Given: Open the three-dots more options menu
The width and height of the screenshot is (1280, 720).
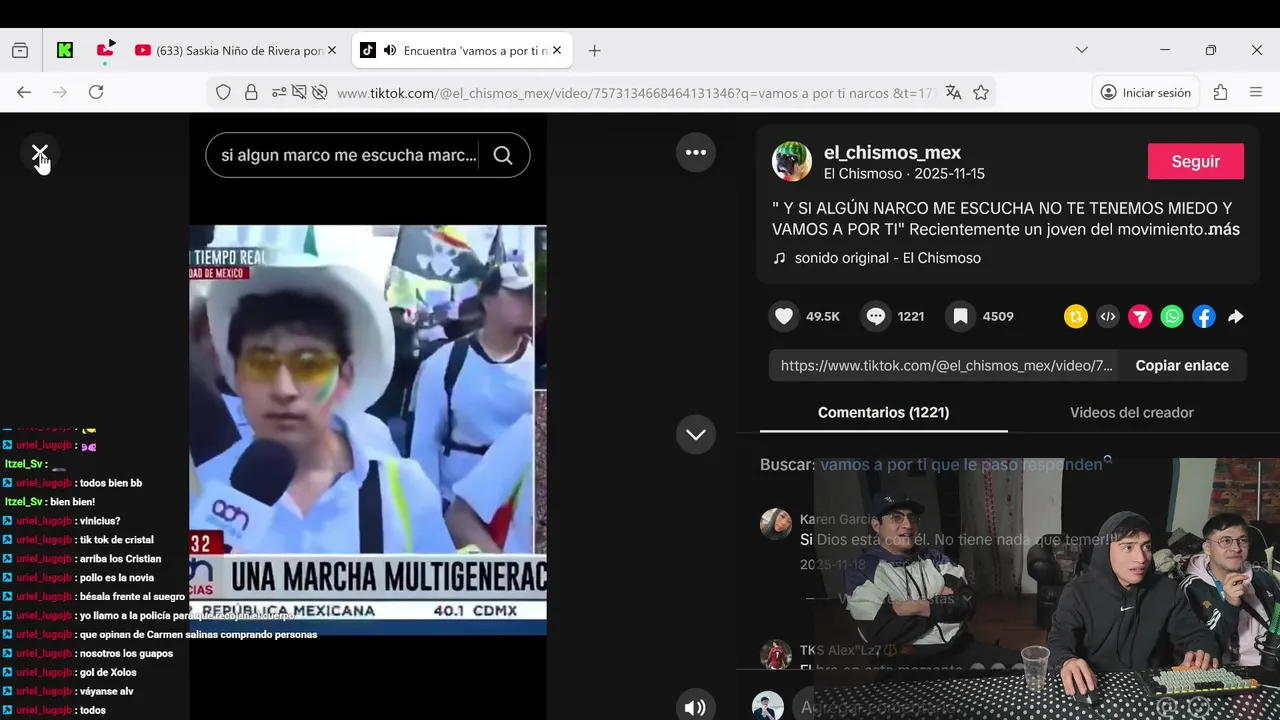Looking at the screenshot, I should tap(696, 152).
